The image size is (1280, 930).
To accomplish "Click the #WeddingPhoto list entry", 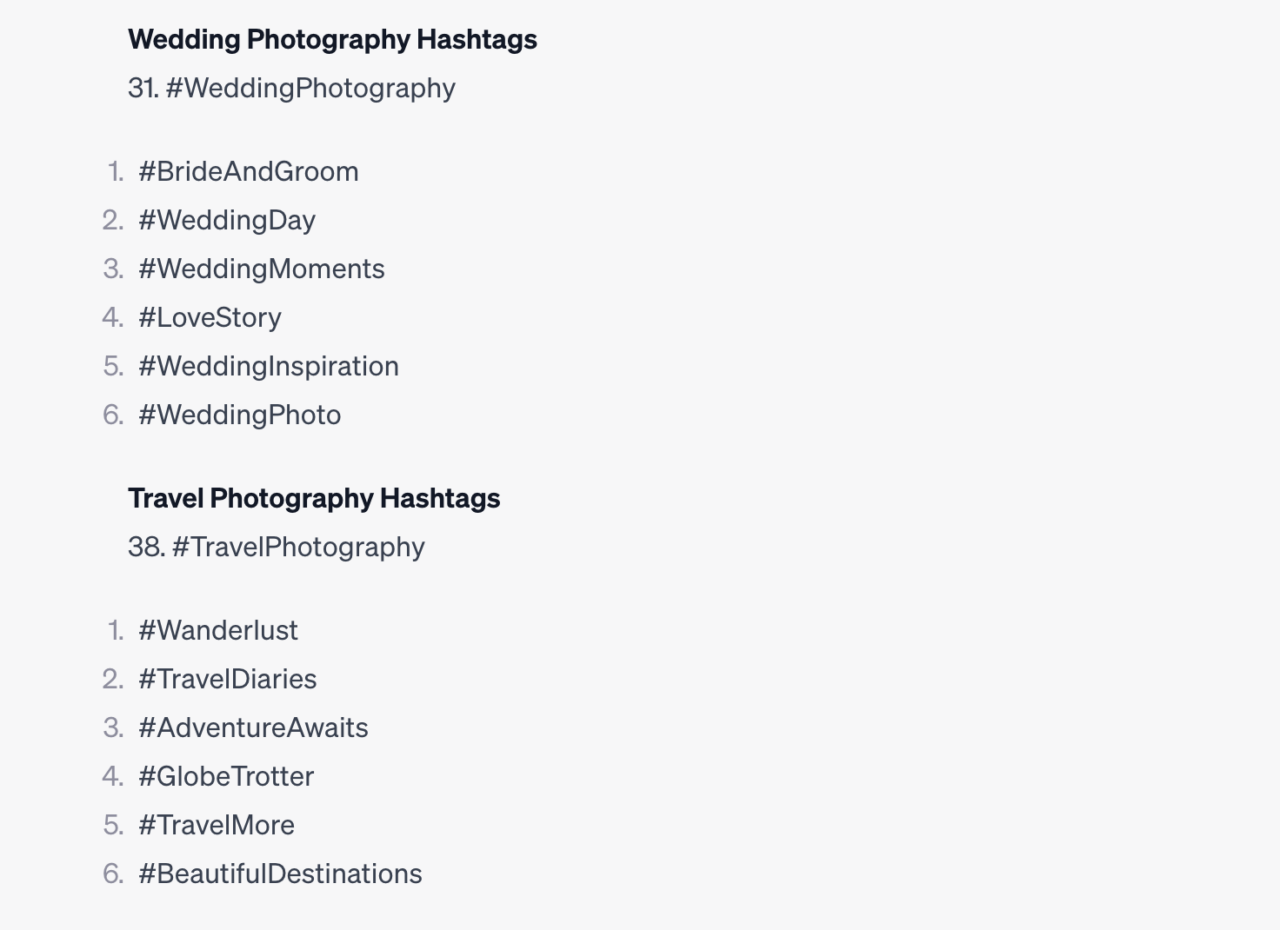I will 240,415.
